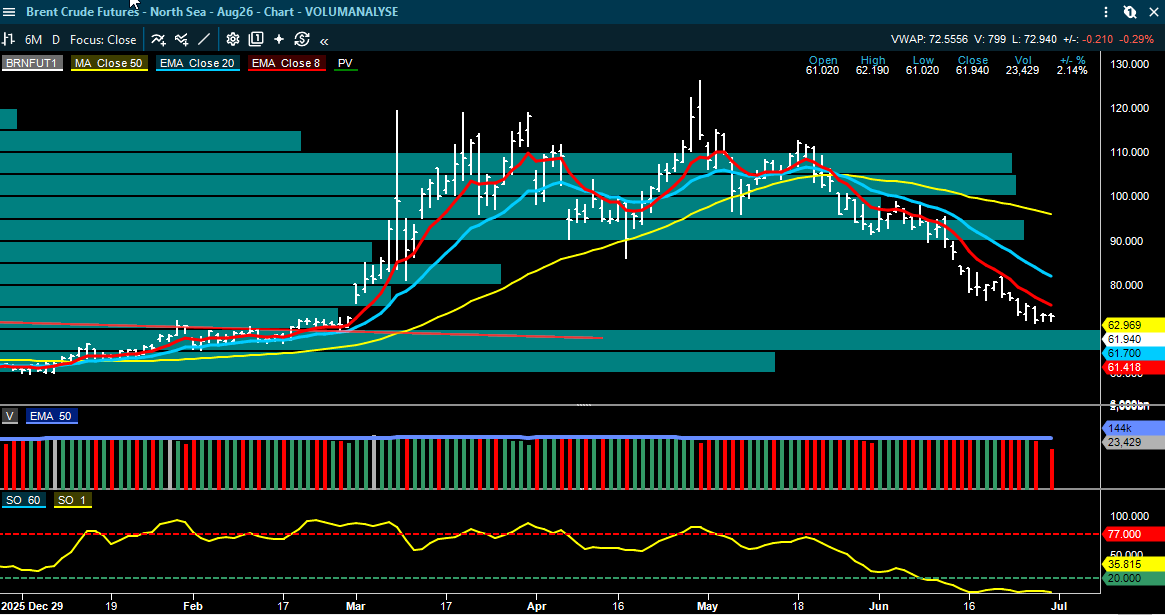Click the 144k volume EMA axis tag
Viewport: 1165px width, 615px height.
[1132, 429]
